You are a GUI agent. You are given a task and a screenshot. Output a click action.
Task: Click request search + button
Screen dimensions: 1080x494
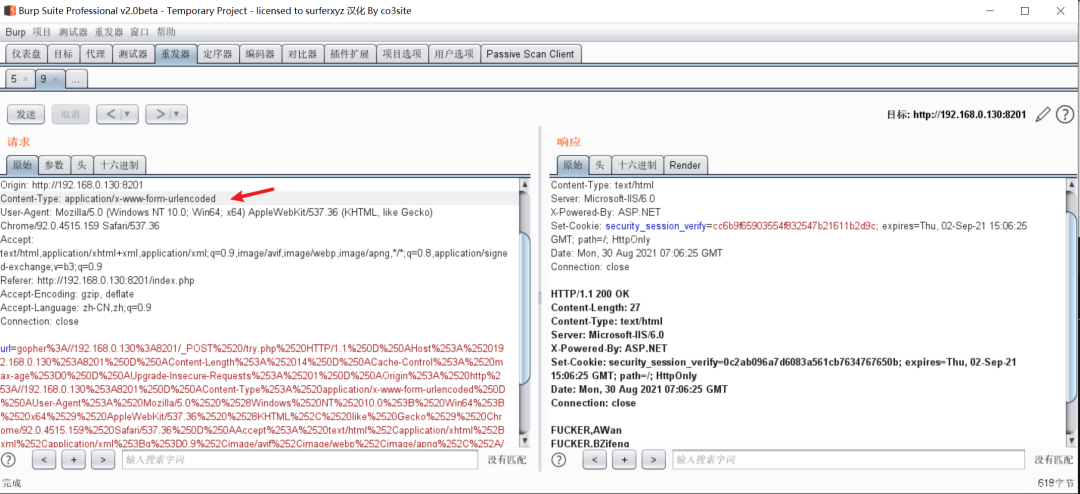pyautogui.click(x=73, y=460)
